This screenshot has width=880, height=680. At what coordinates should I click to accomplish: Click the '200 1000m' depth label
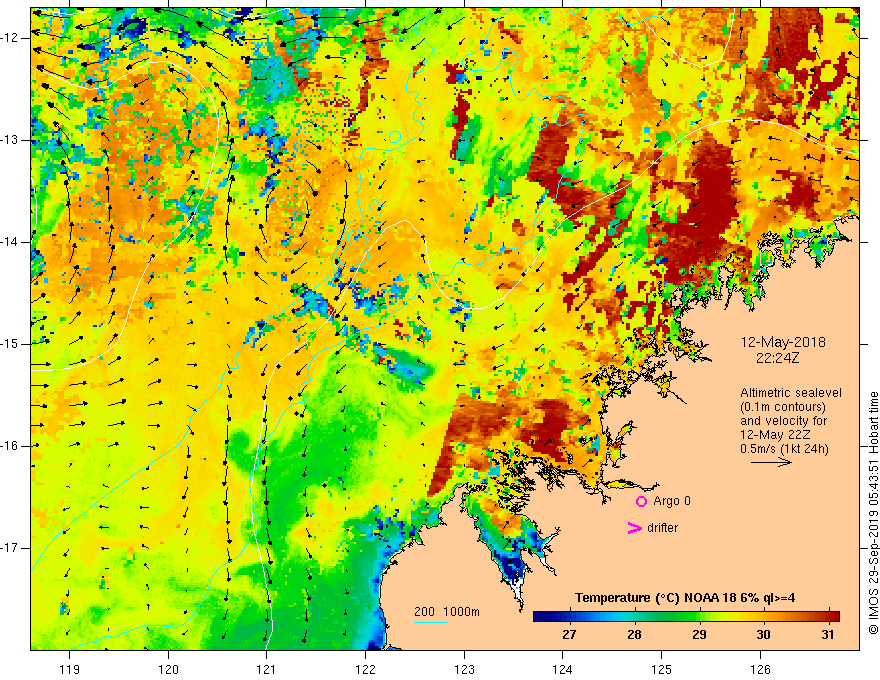click(447, 612)
